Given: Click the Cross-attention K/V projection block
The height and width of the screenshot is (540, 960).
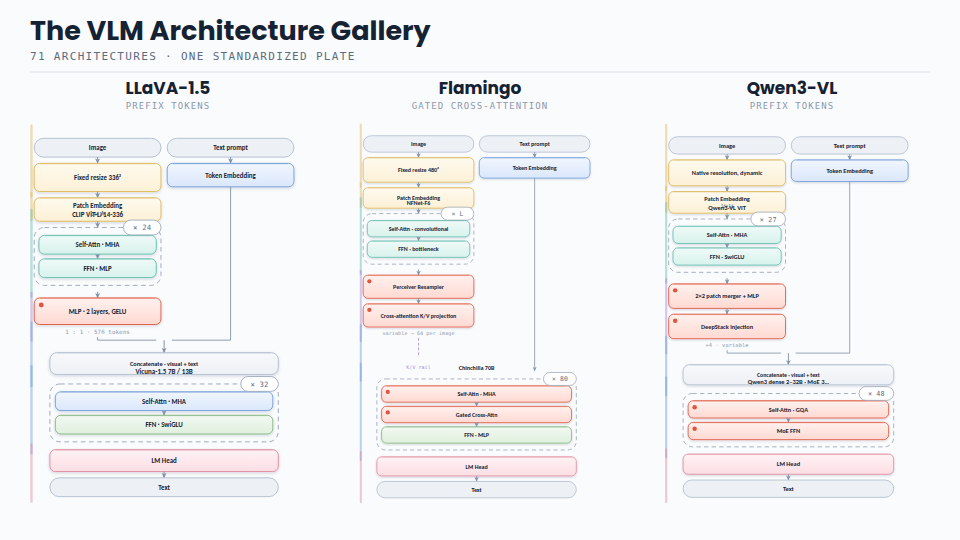Looking at the screenshot, I should [418, 316].
